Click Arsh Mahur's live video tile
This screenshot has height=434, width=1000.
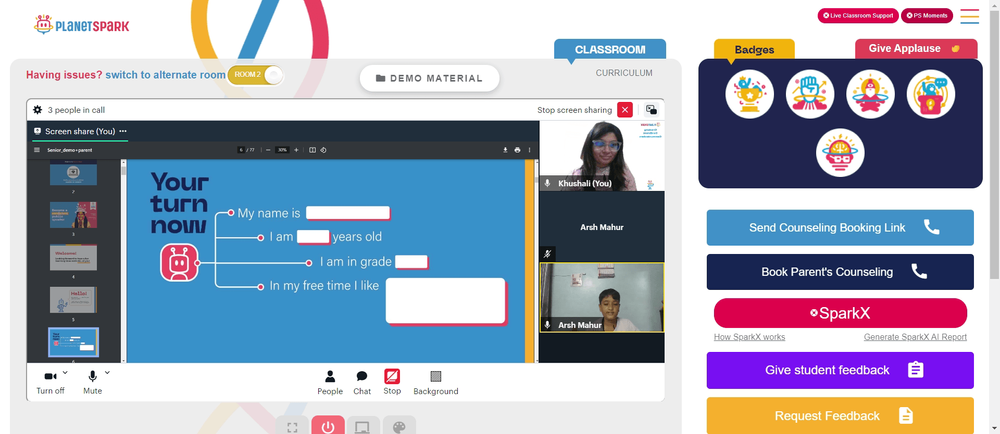[602, 298]
